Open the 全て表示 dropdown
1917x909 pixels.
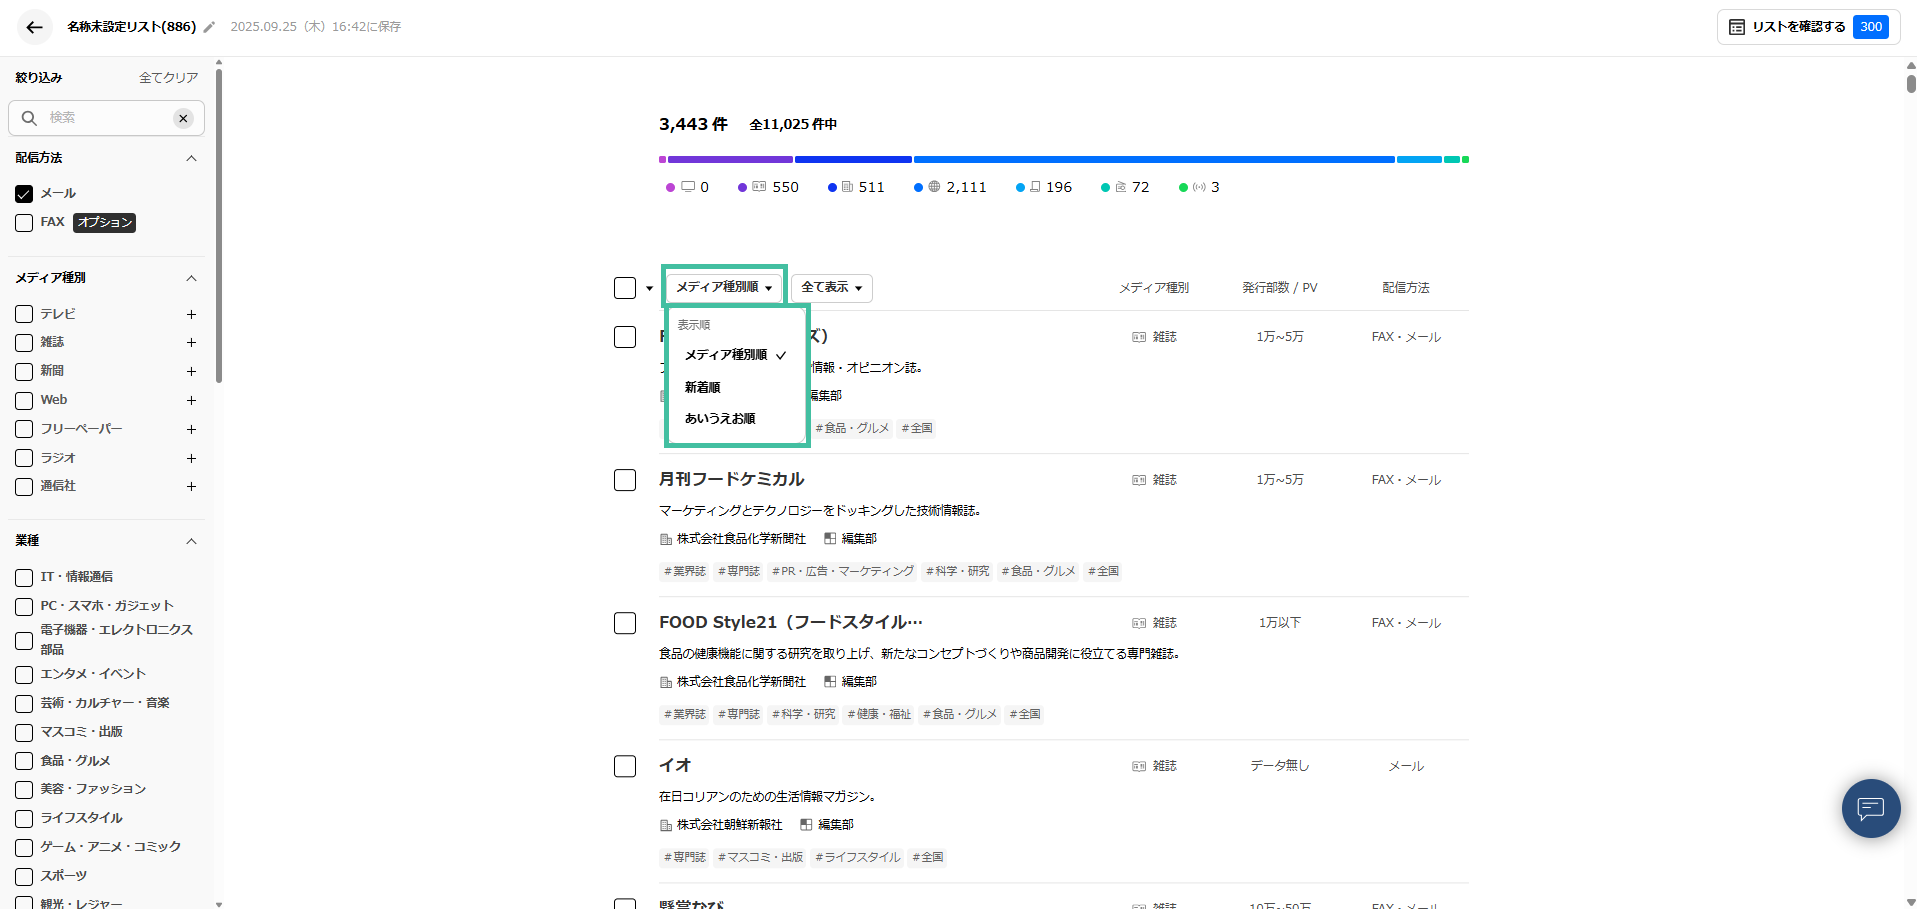(x=830, y=287)
